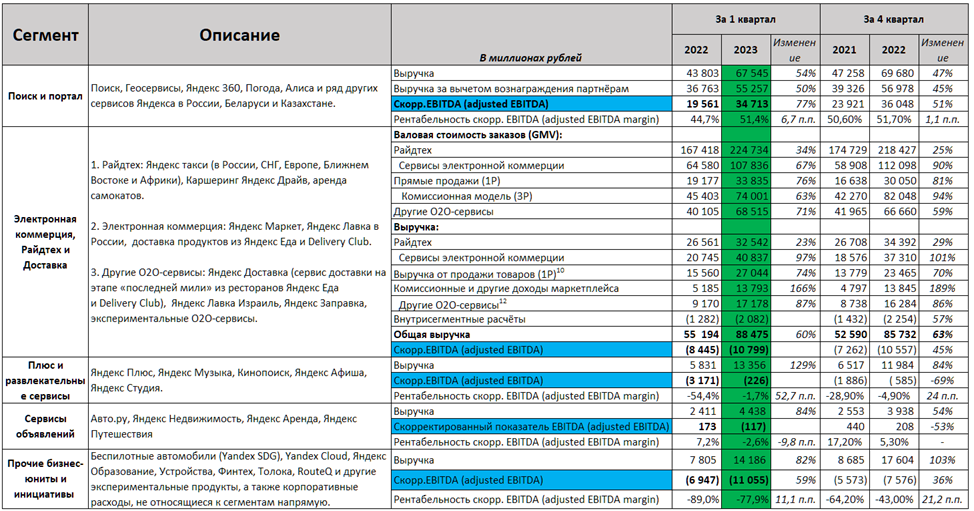Screen dimensions: 974x511
Task: Click the GMV value '224 734'
Action: [745, 150]
